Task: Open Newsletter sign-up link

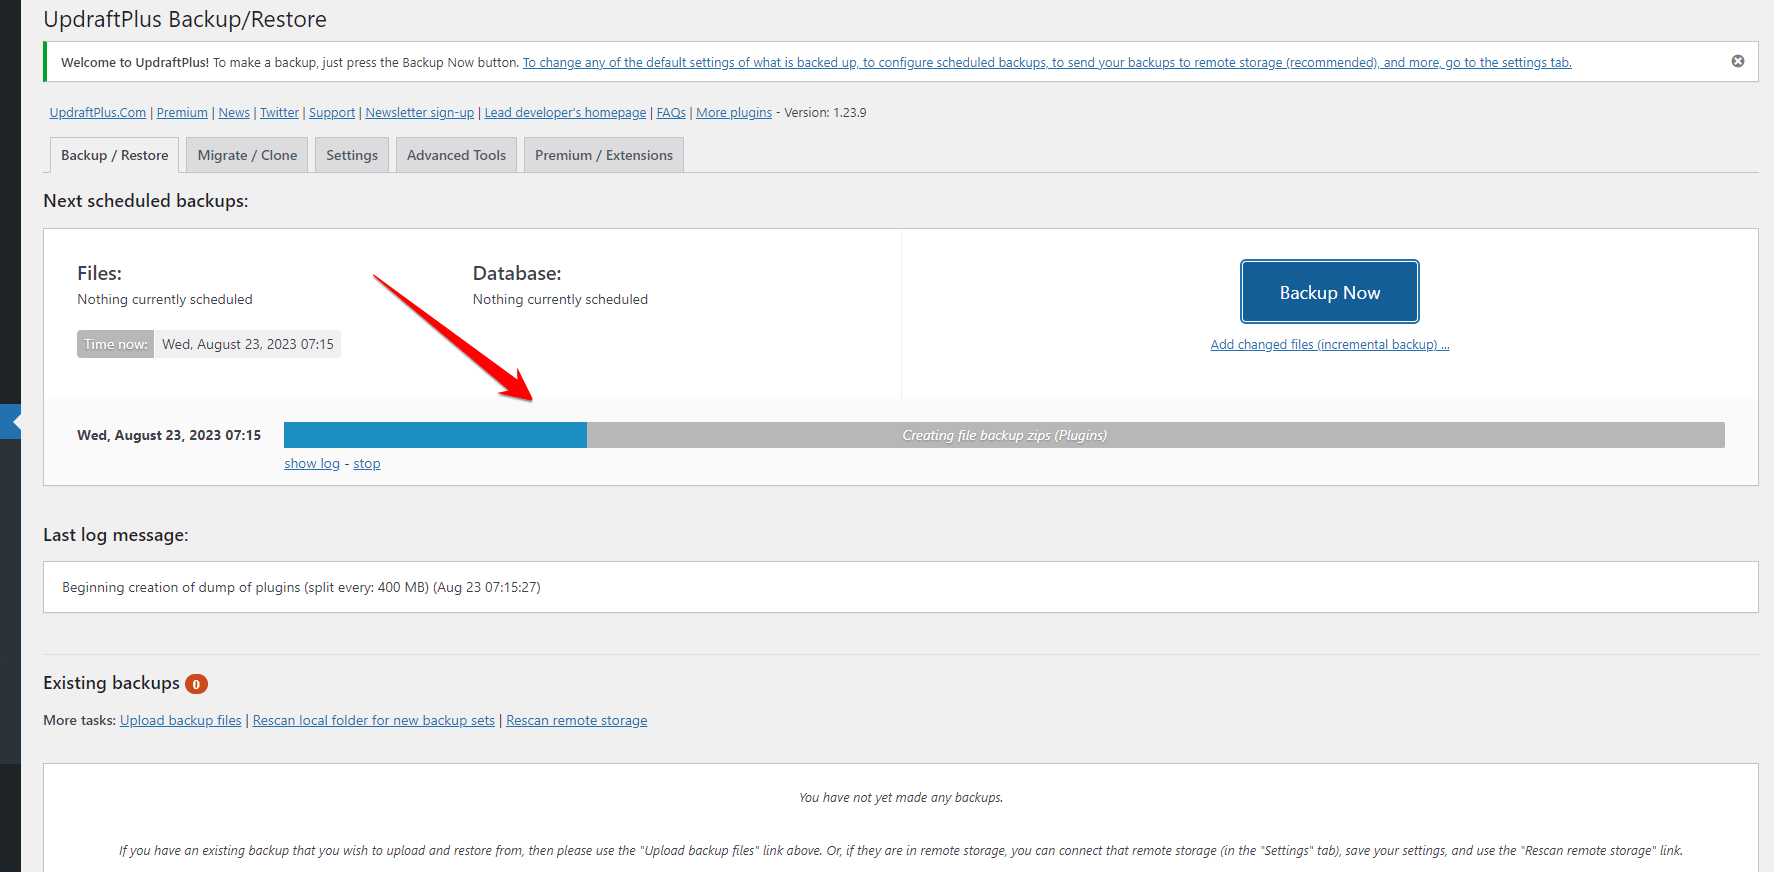Action: coord(420,112)
